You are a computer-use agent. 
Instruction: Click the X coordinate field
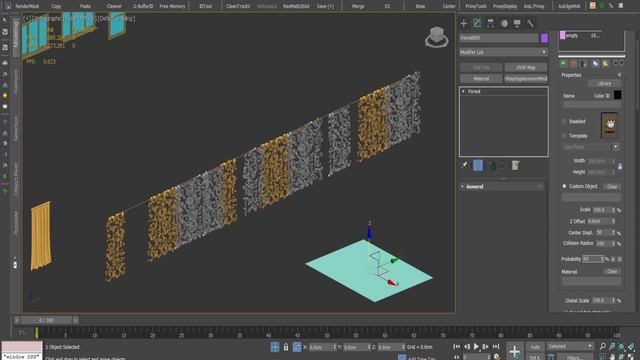[x=321, y=347]
